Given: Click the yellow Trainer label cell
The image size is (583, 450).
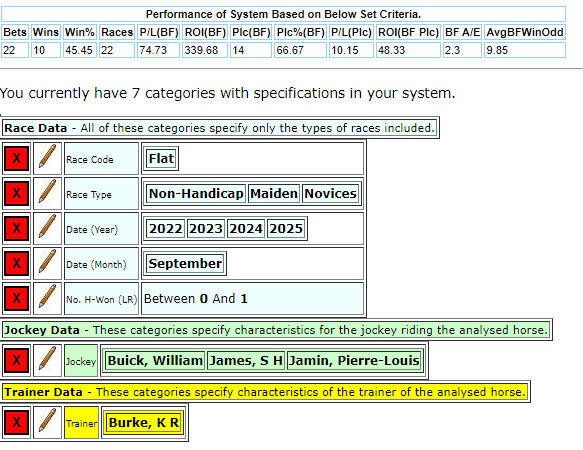Looking at the screenshot, I should coord(81,423).
